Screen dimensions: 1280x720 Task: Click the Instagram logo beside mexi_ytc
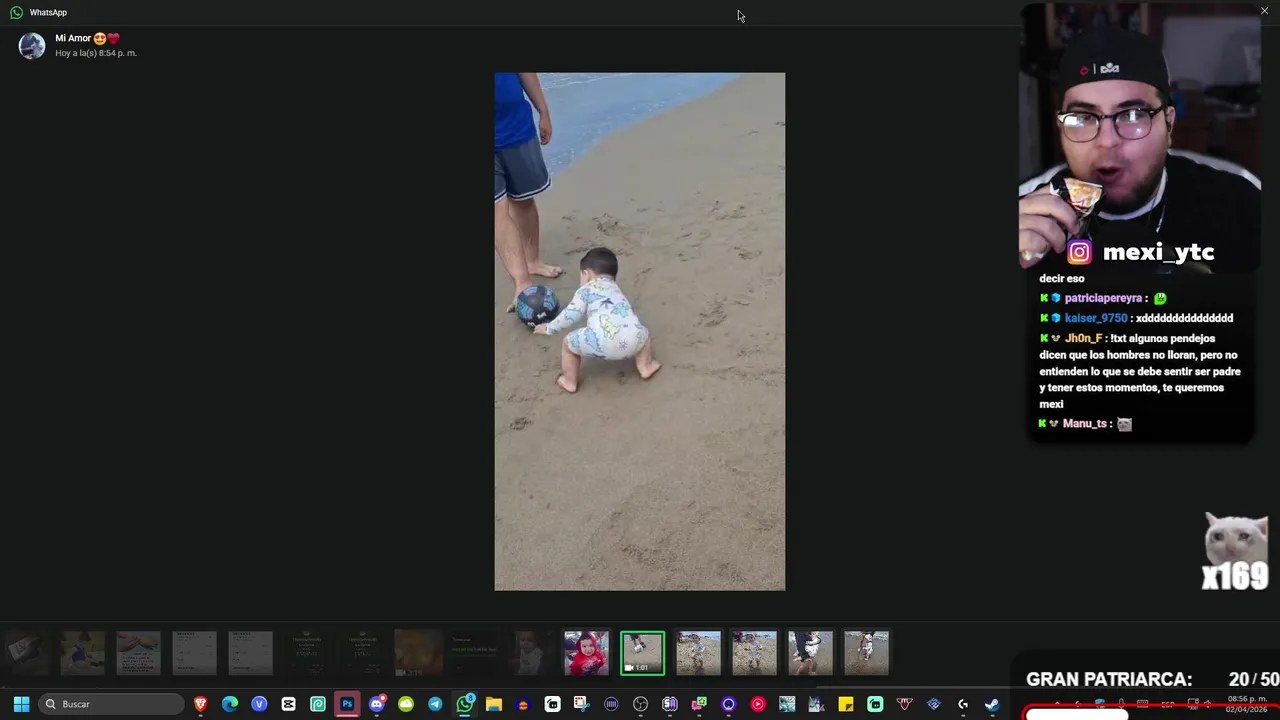coord(1079,252)
